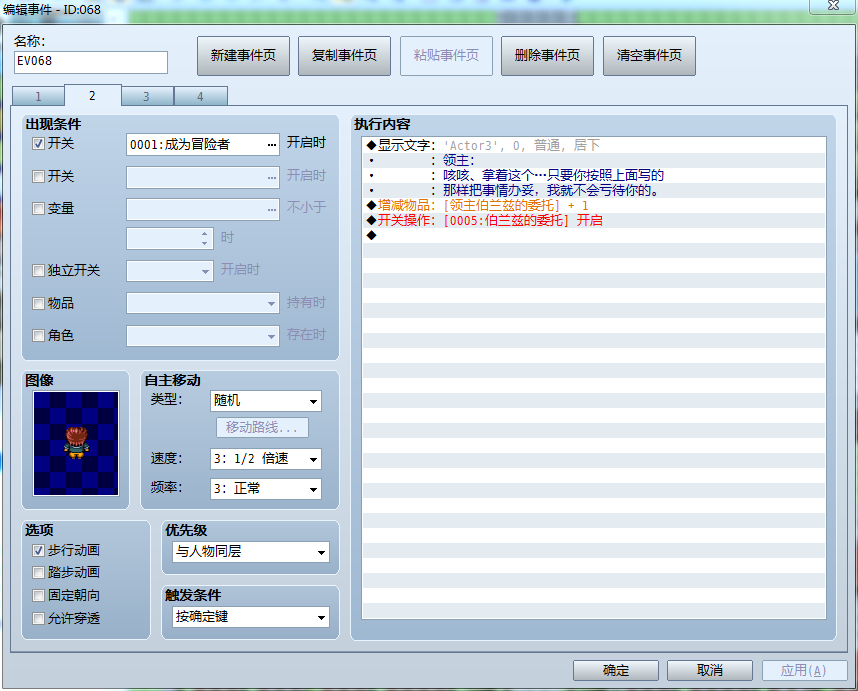Viewport: 858px width, 691px height.
Task: Select the 增减物品 command line
Action: [594, 206]
